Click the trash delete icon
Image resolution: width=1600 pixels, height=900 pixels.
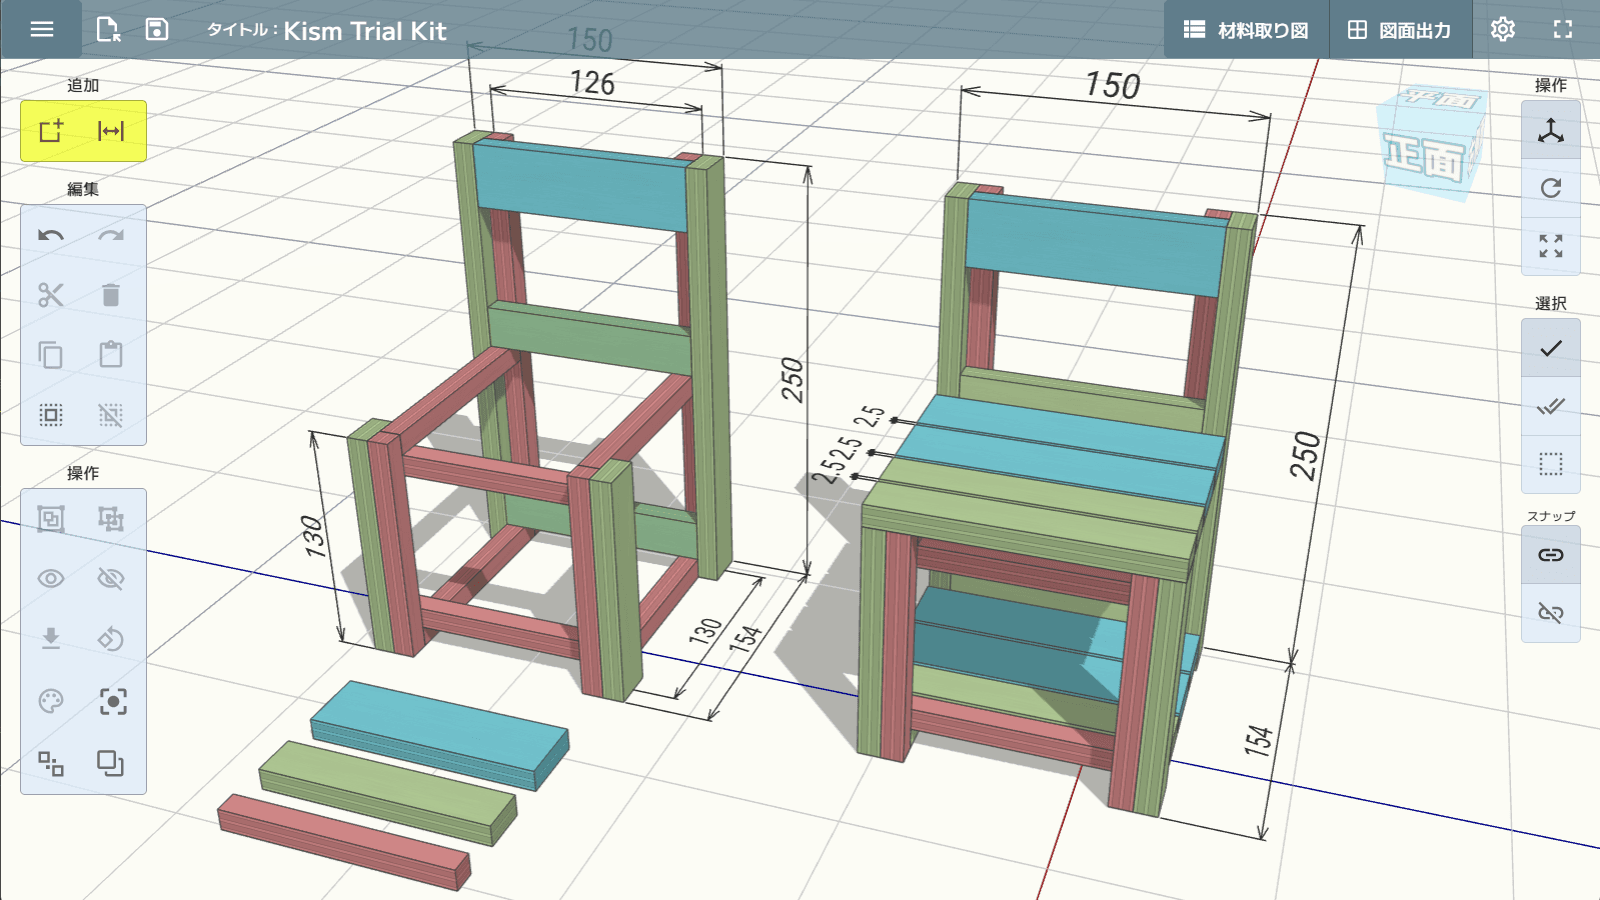click(111, 295)
